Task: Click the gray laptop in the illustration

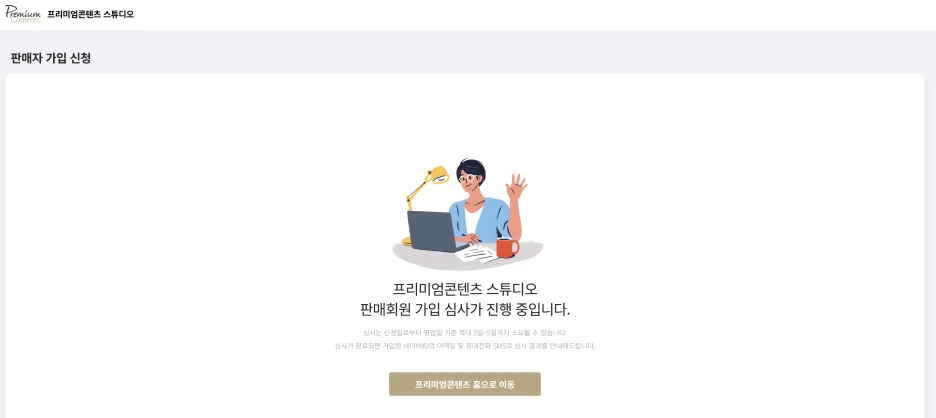Action: click(433, 232)
